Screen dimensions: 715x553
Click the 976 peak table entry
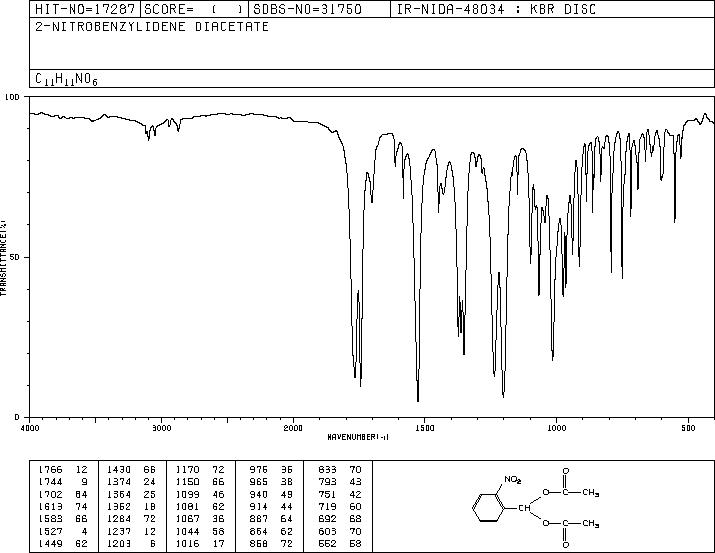(x=270, y=470)
